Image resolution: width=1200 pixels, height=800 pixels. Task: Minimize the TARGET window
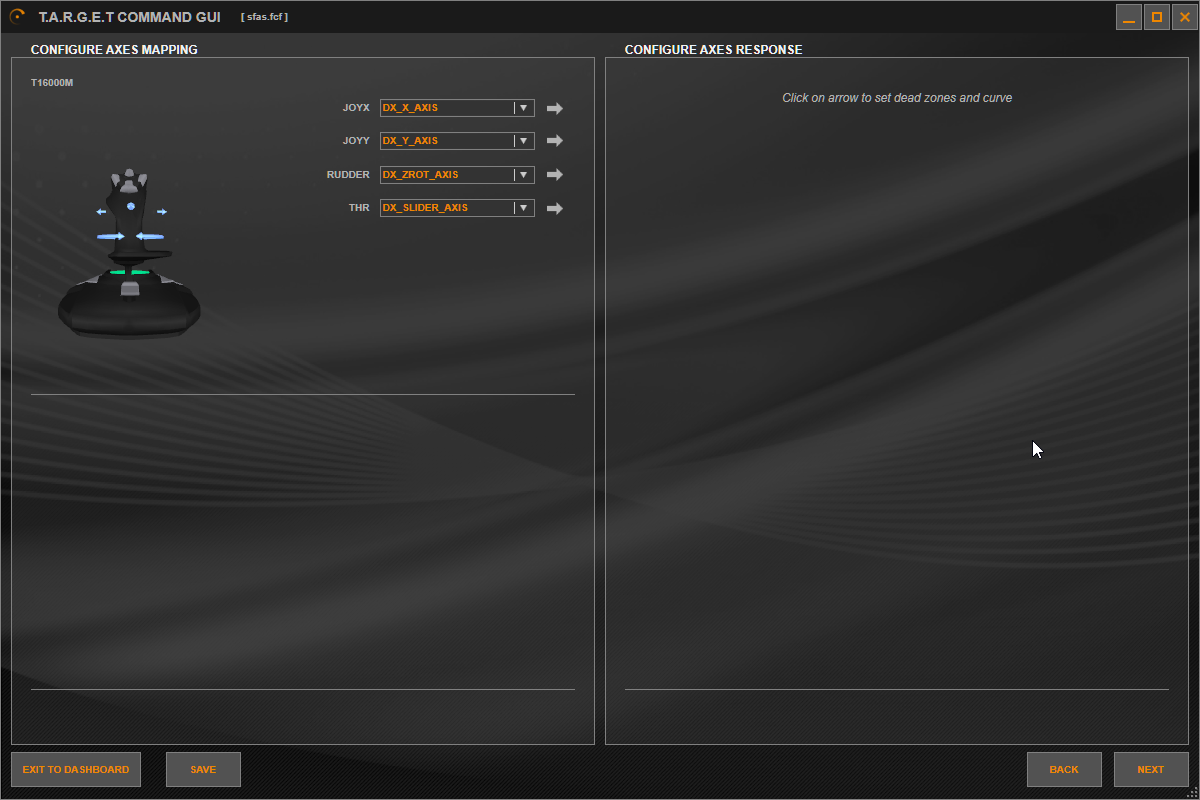pos(1129,17)
